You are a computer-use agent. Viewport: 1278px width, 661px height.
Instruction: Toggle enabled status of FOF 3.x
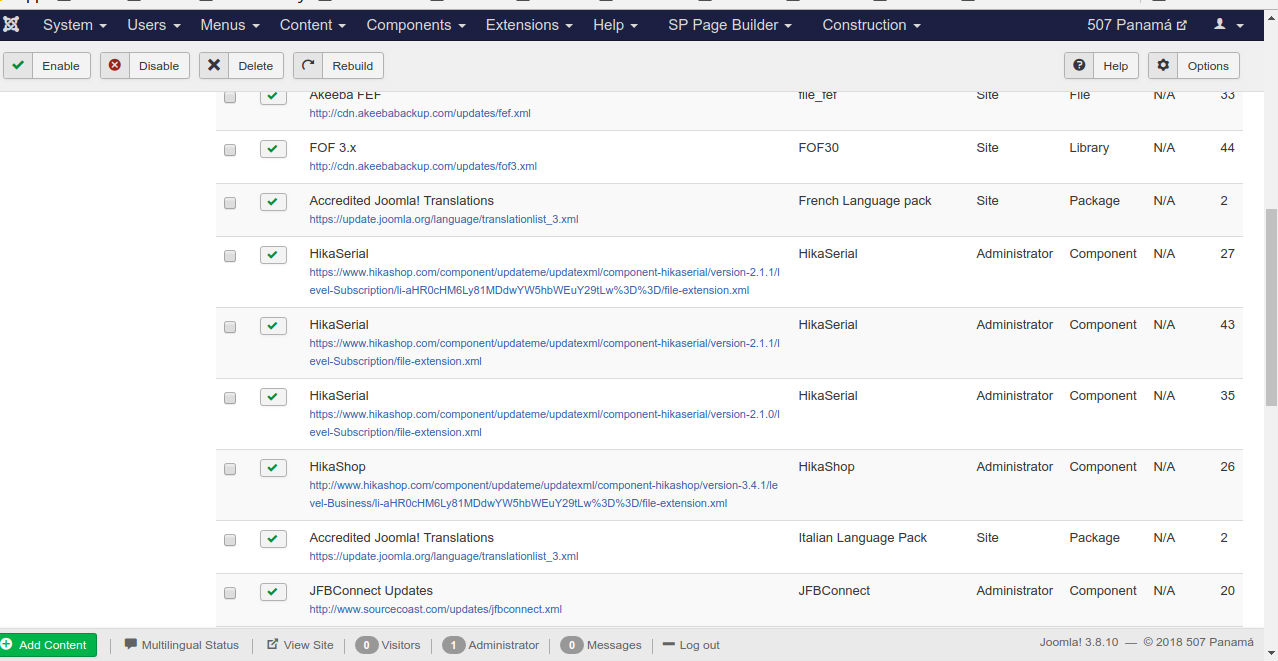click(x=273, y=149)
